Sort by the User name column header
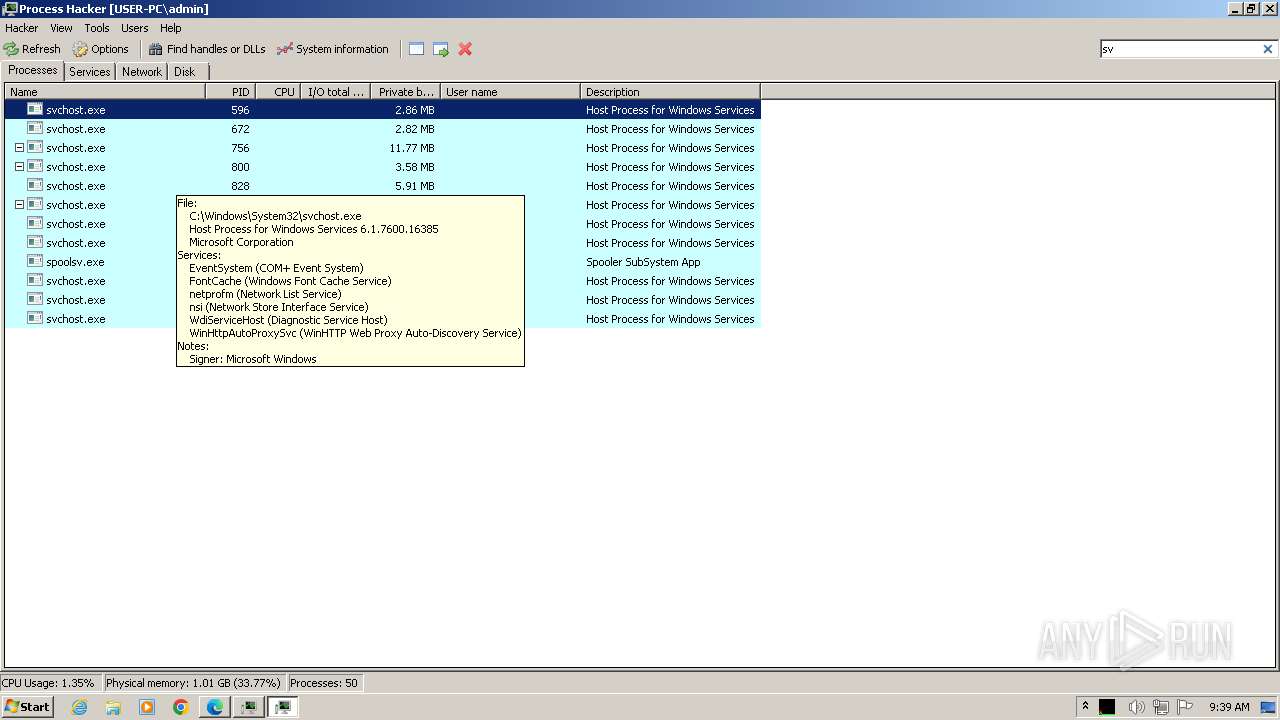The height and width of the screenshot is (720, 1280). (511, 91)
